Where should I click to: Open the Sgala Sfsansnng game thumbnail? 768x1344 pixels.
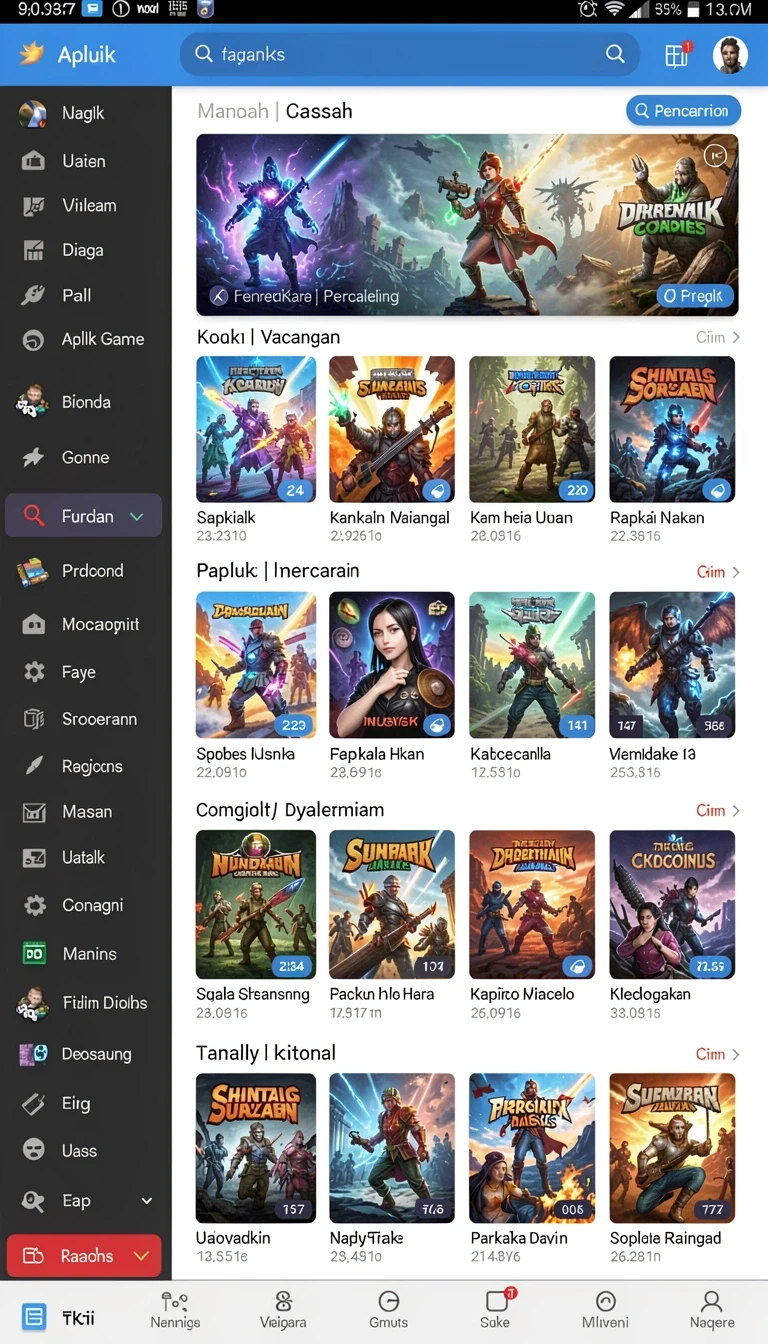(x=256, y=904)
